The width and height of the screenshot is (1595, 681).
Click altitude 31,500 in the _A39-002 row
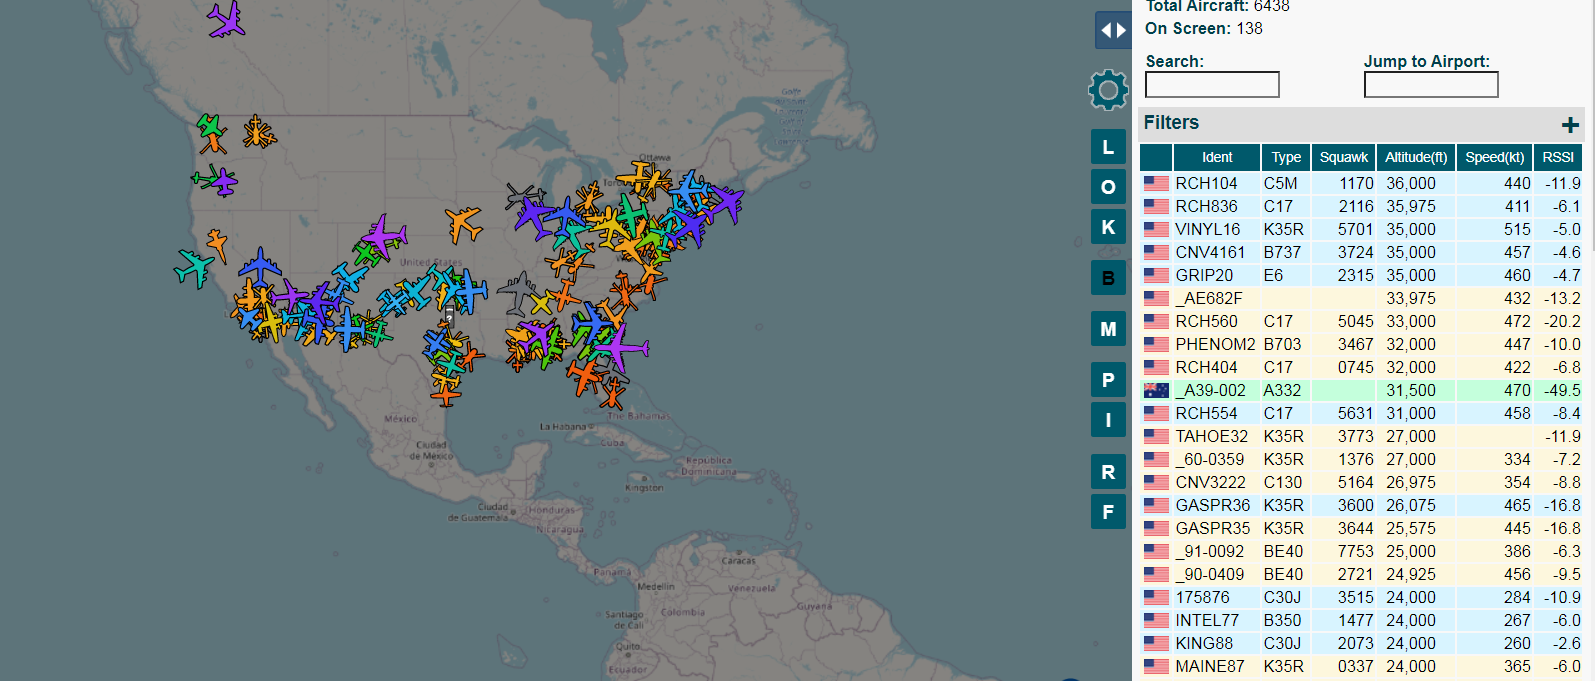click(x=1410, y=391)
